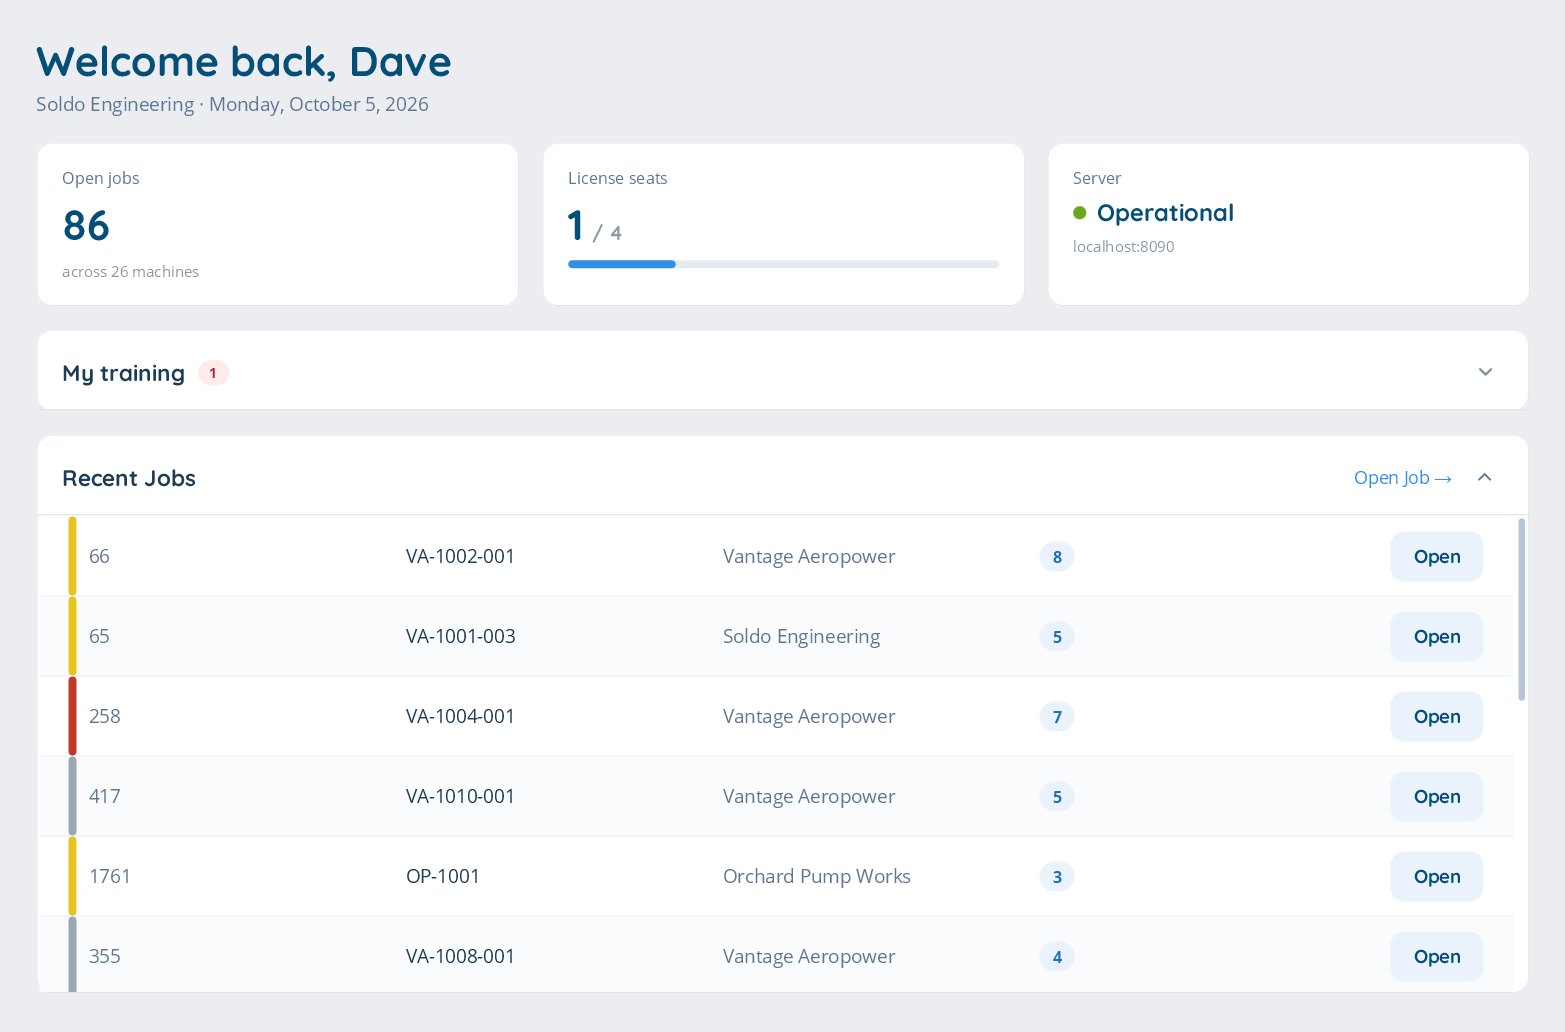The image size is (1565, 1032).
Task: Select the OP-1001 part number
Action: 443,876
